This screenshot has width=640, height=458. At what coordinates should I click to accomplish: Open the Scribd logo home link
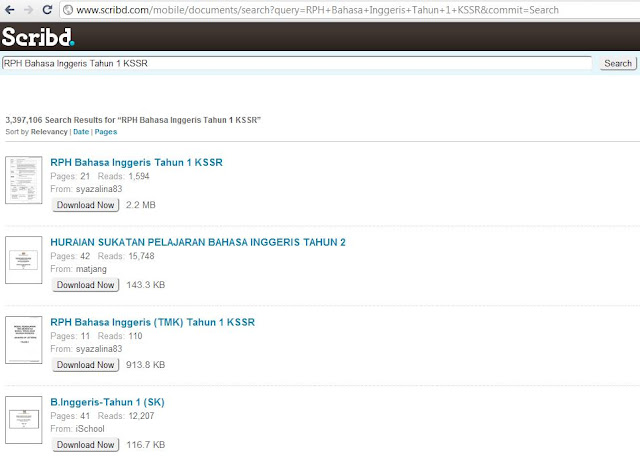click(x=38, y=37)
